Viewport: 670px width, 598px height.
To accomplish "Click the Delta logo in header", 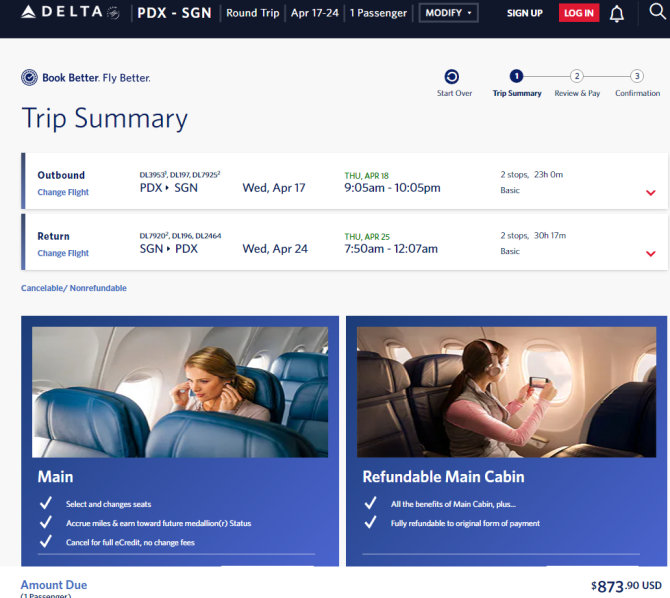I will tap(71, 12).
